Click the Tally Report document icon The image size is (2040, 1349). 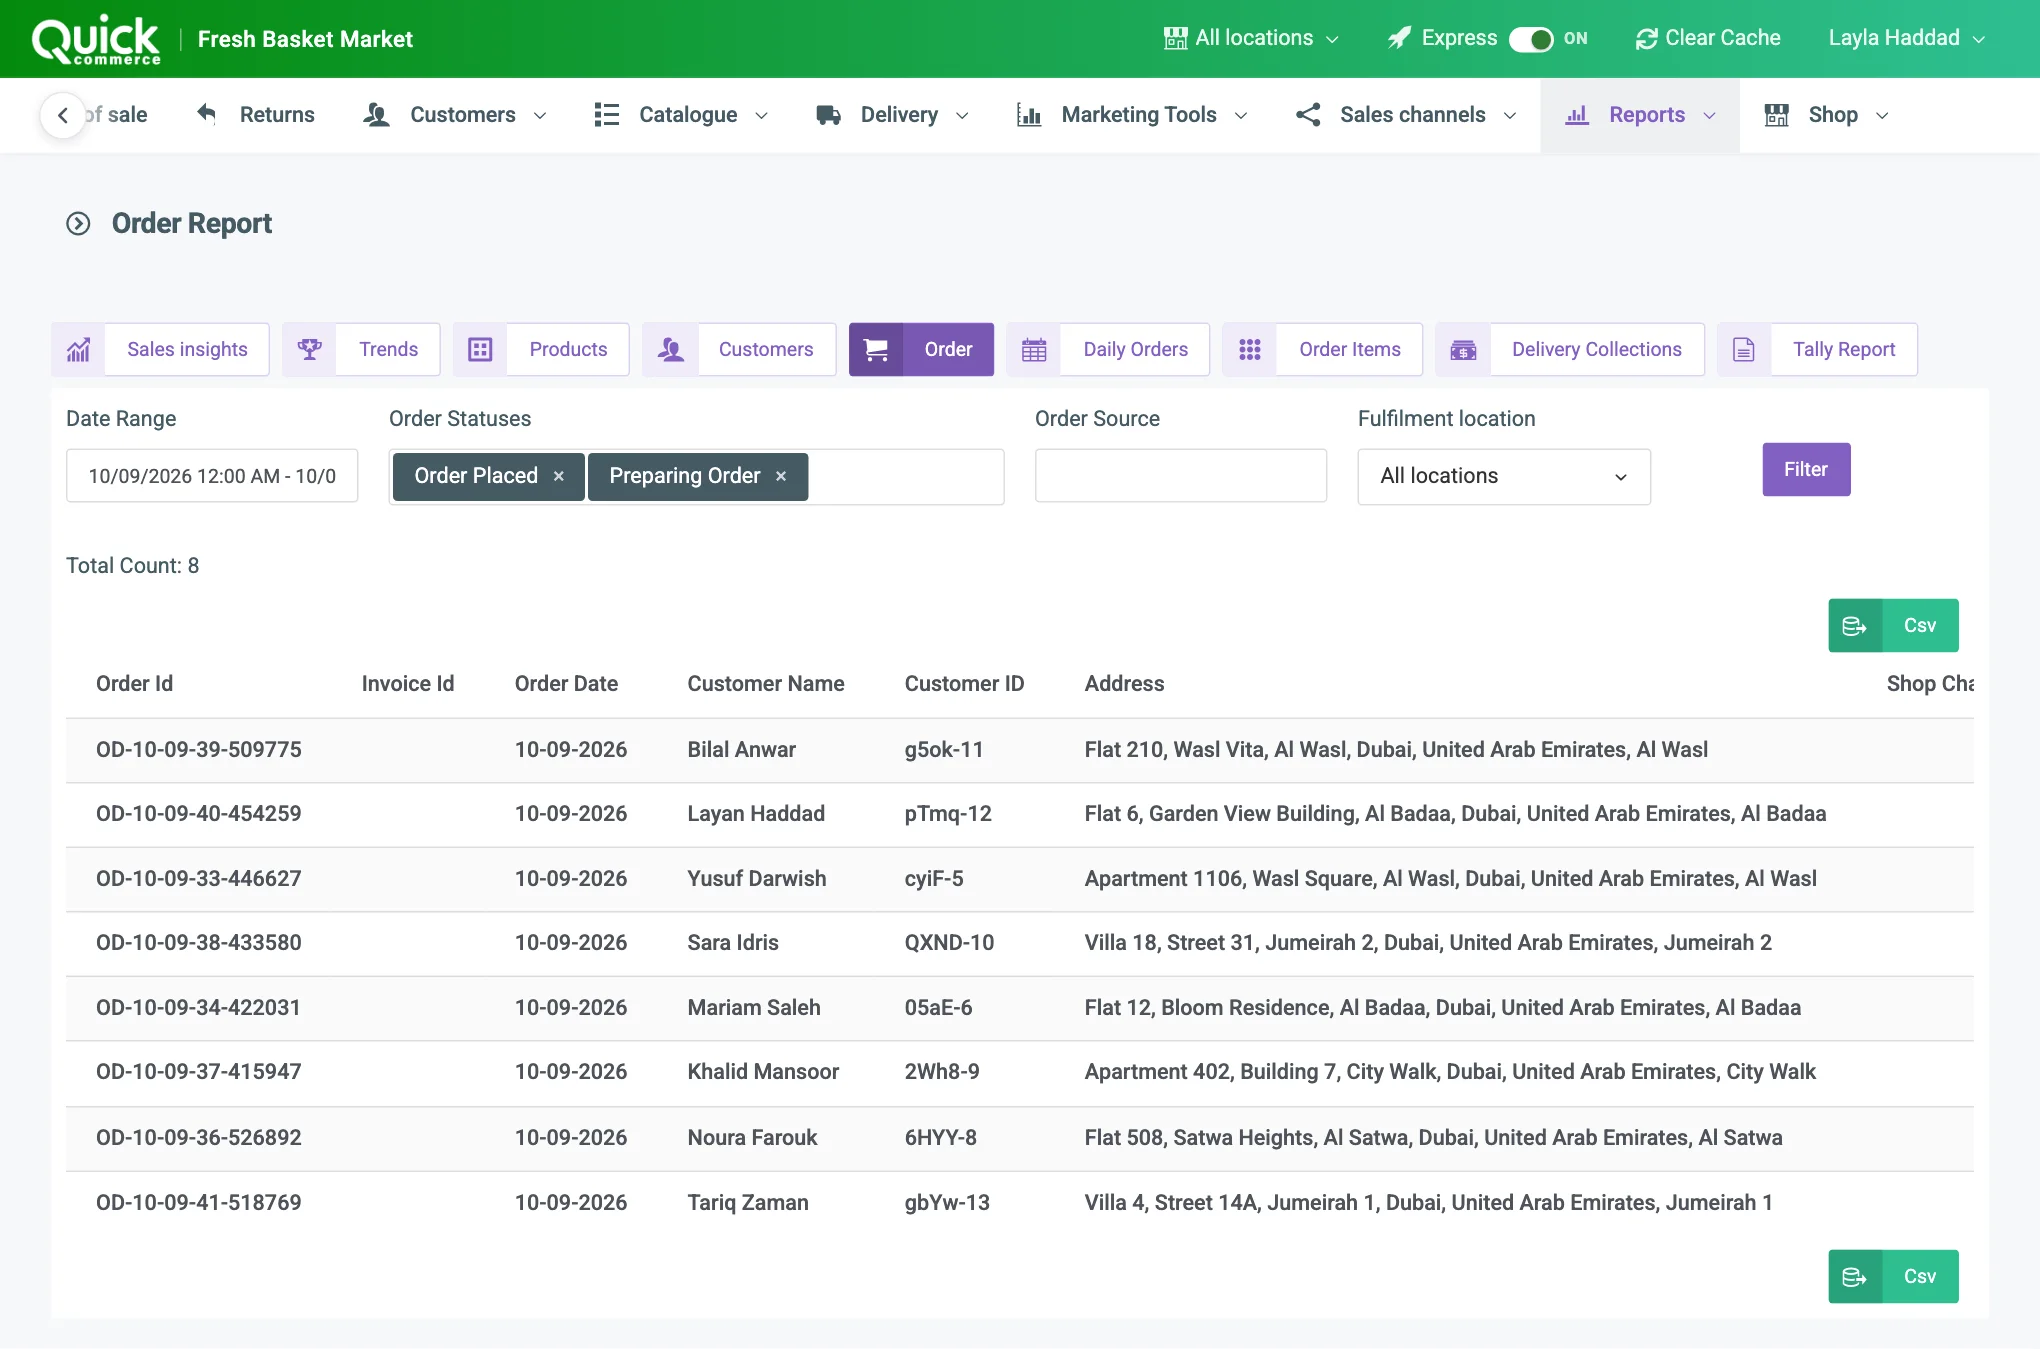[x=1744, y=349]
